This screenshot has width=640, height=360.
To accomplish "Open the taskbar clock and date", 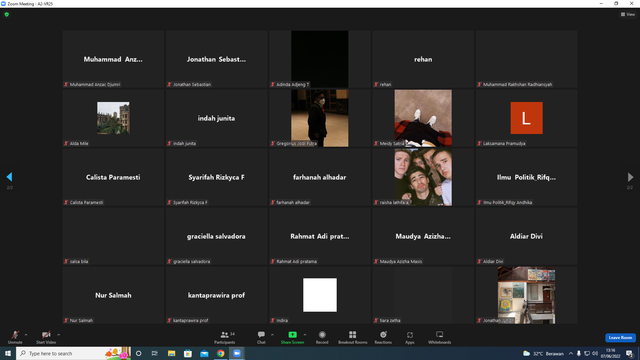I will pyautogui.click(x=610, y=353).
